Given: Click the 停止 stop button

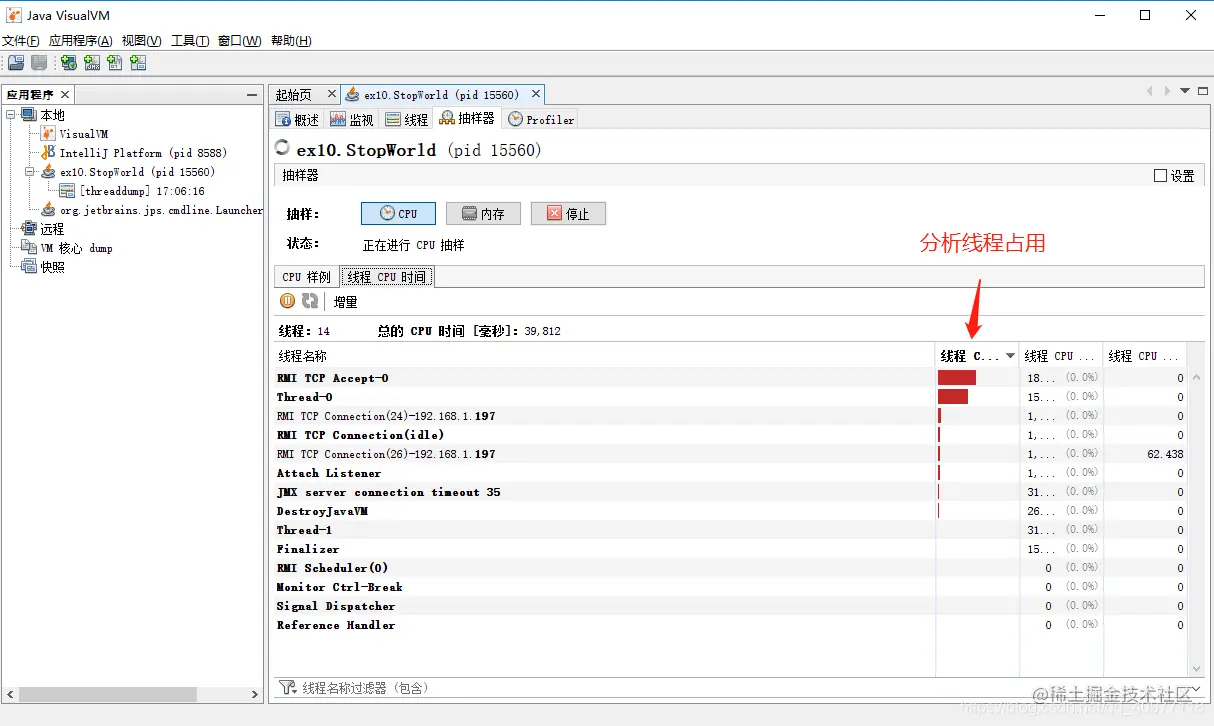Looking at the screenshot, I should (x=568, y=214).
